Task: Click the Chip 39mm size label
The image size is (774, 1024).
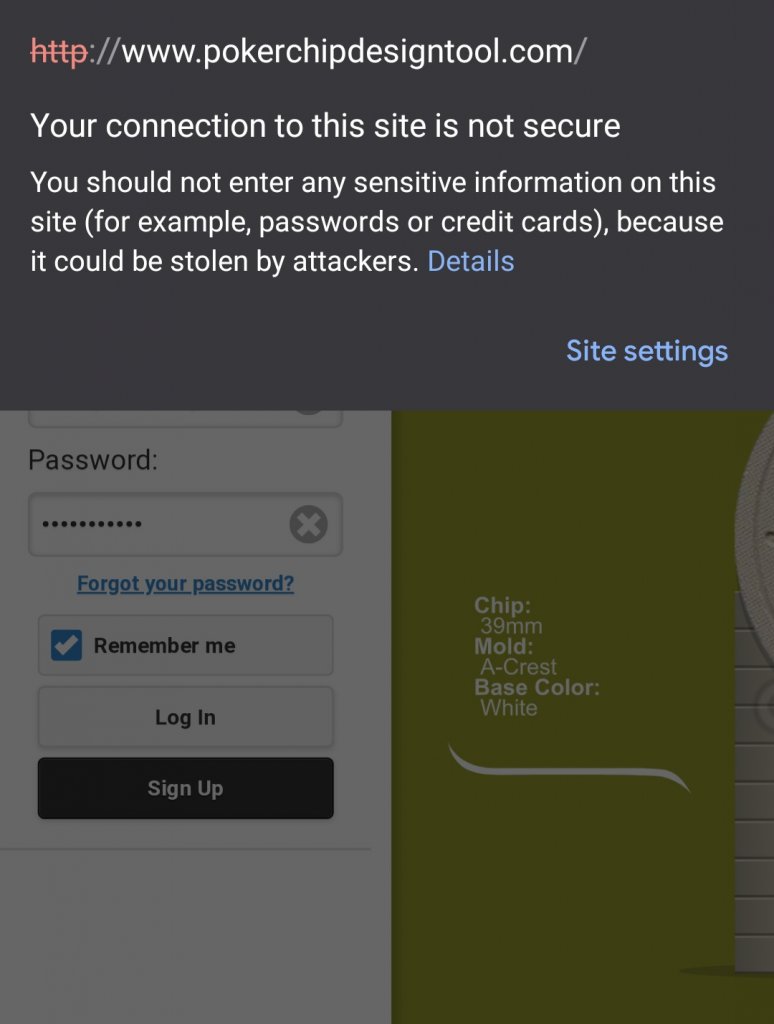Action: [x=508, y=616]
